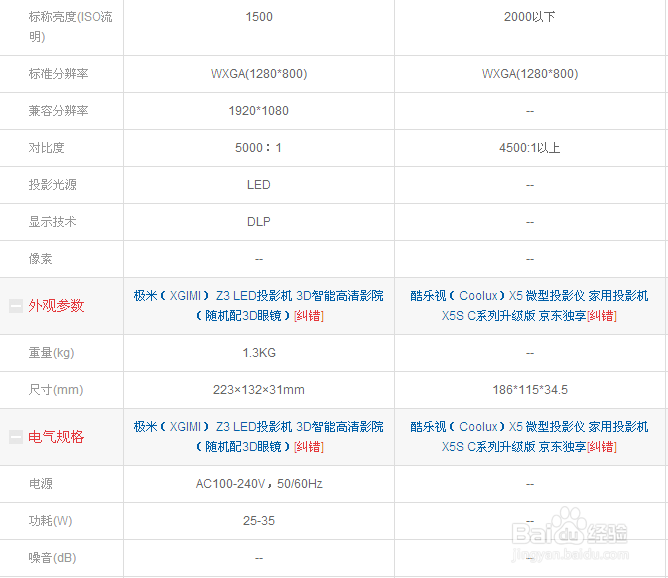Click the 投影光源 label

(52, 185)
